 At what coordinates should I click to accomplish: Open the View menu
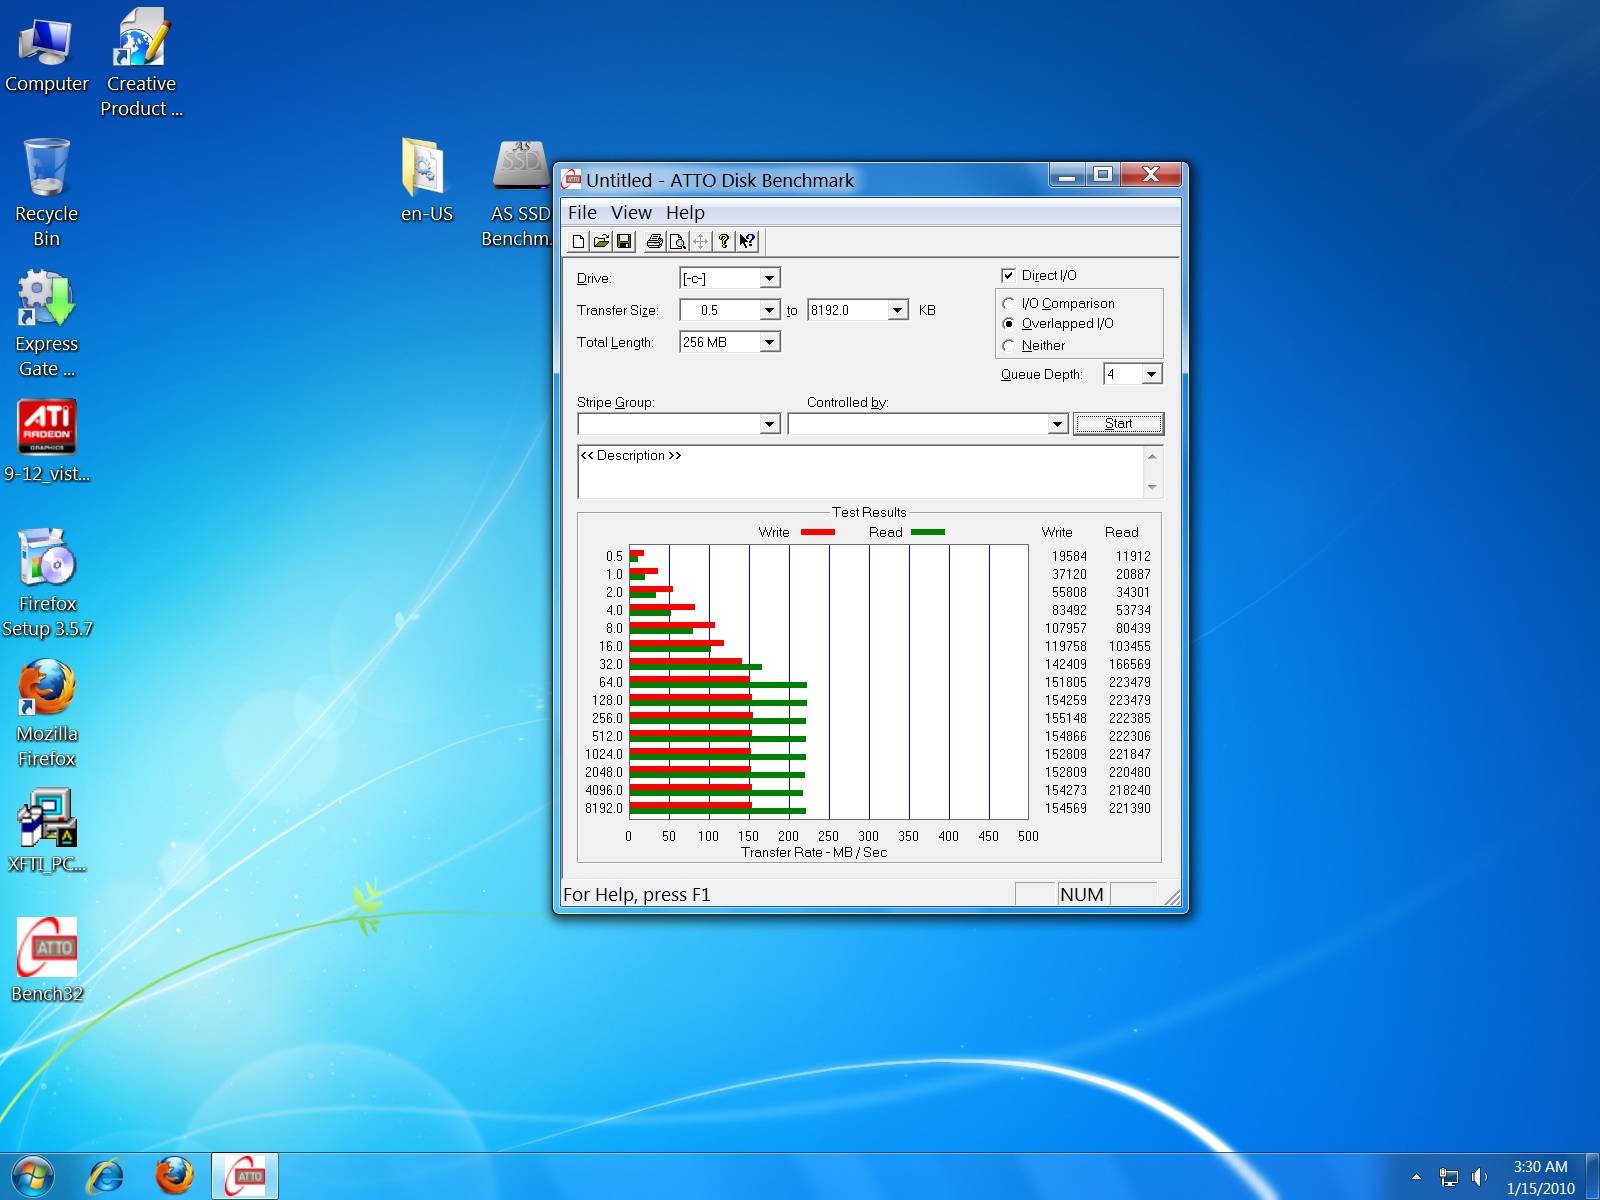pyautogui.click(x=631, y=212)
